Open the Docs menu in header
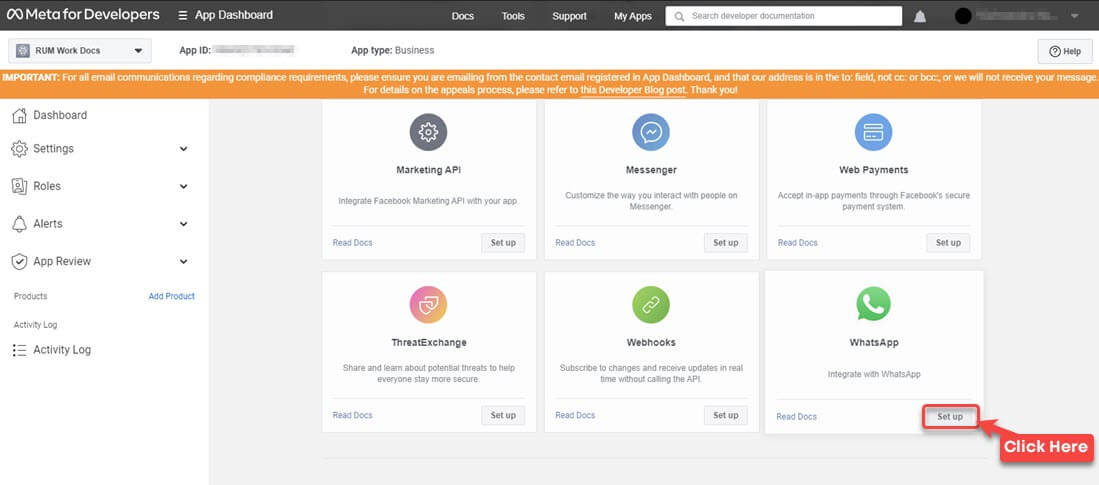 [x=463, y=16]
